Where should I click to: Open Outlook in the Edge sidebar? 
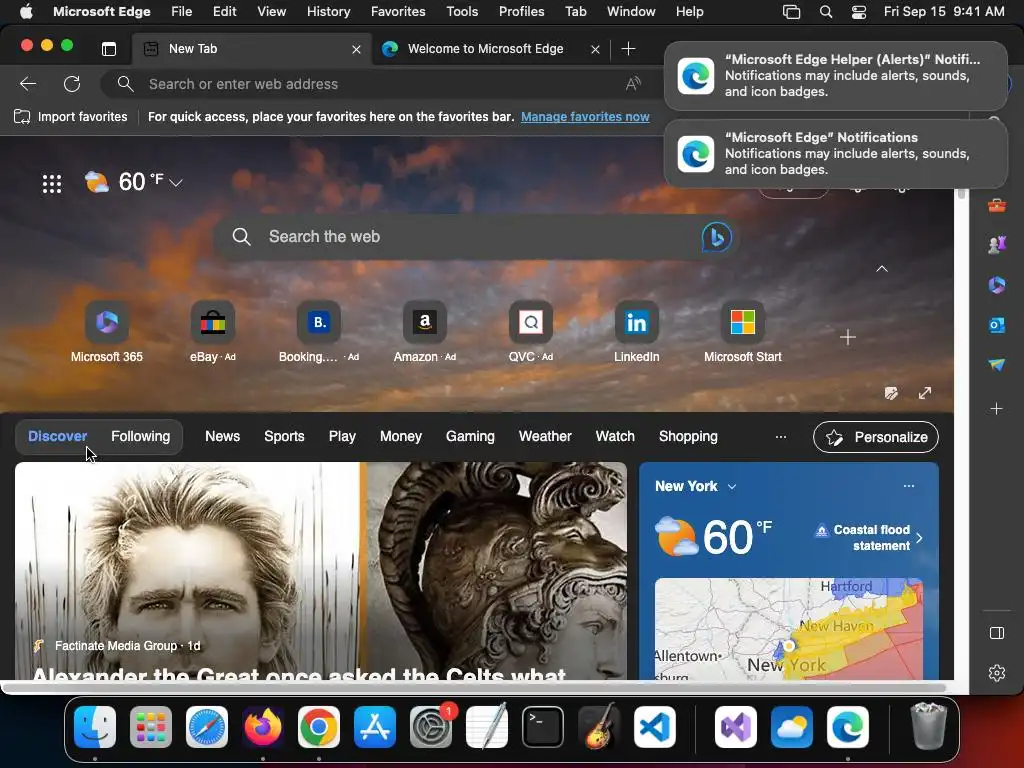coord(997,325)
